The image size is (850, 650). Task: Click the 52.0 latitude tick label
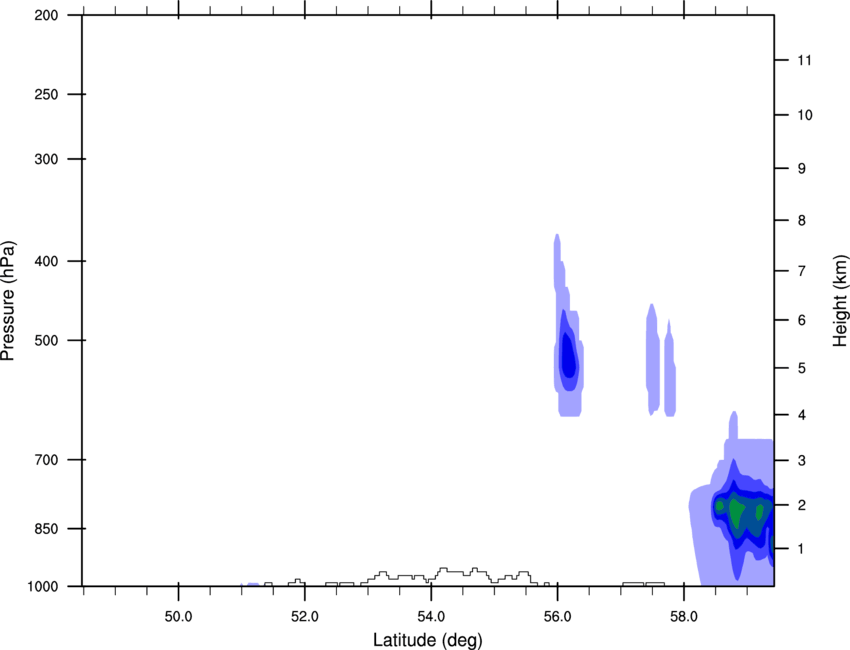pyautogui.click(x=305, y=617)
